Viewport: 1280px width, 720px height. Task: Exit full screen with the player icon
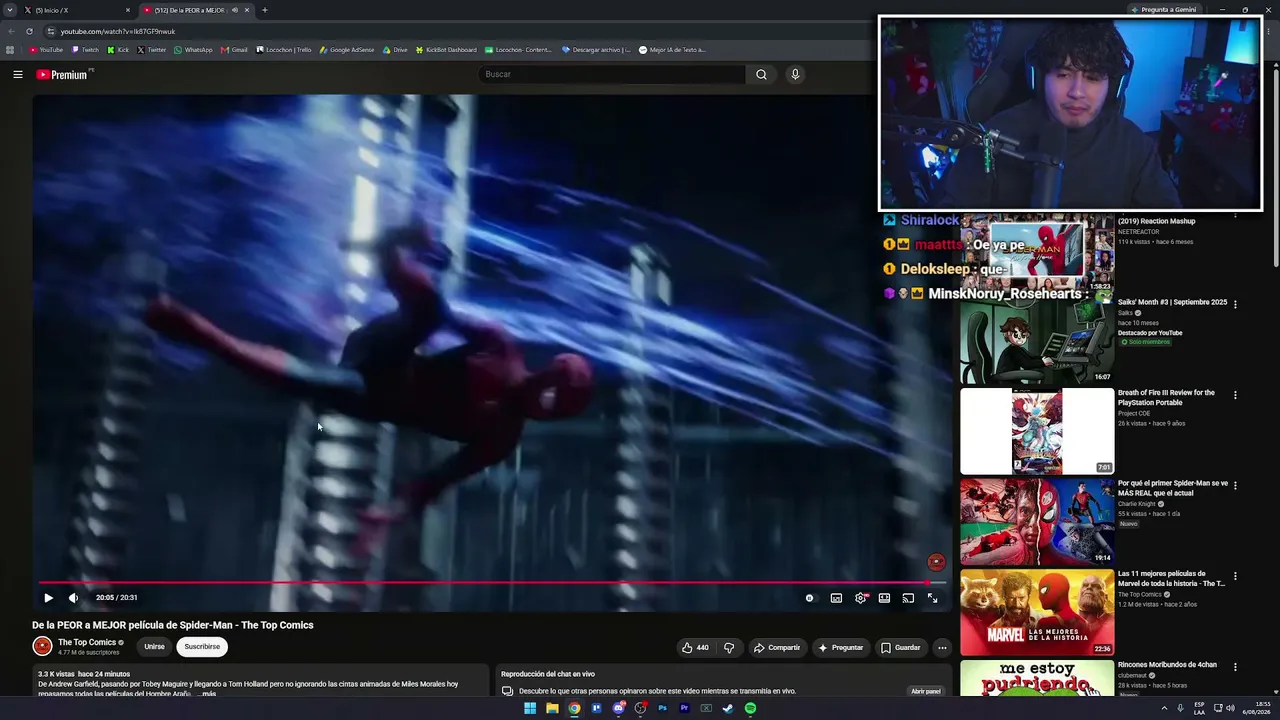coord(932,598)
